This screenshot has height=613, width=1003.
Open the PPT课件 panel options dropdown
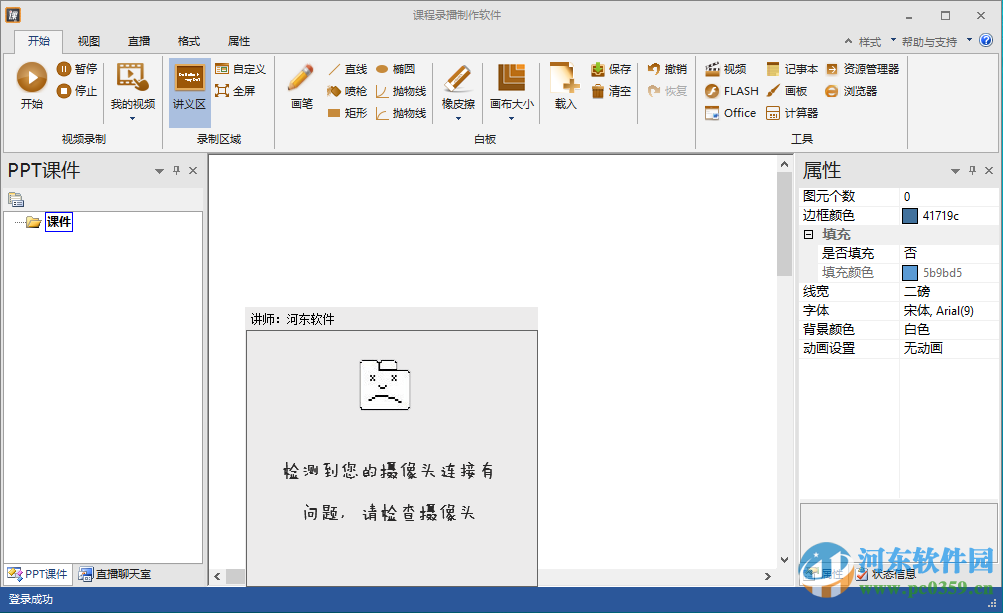click(158, 170)
